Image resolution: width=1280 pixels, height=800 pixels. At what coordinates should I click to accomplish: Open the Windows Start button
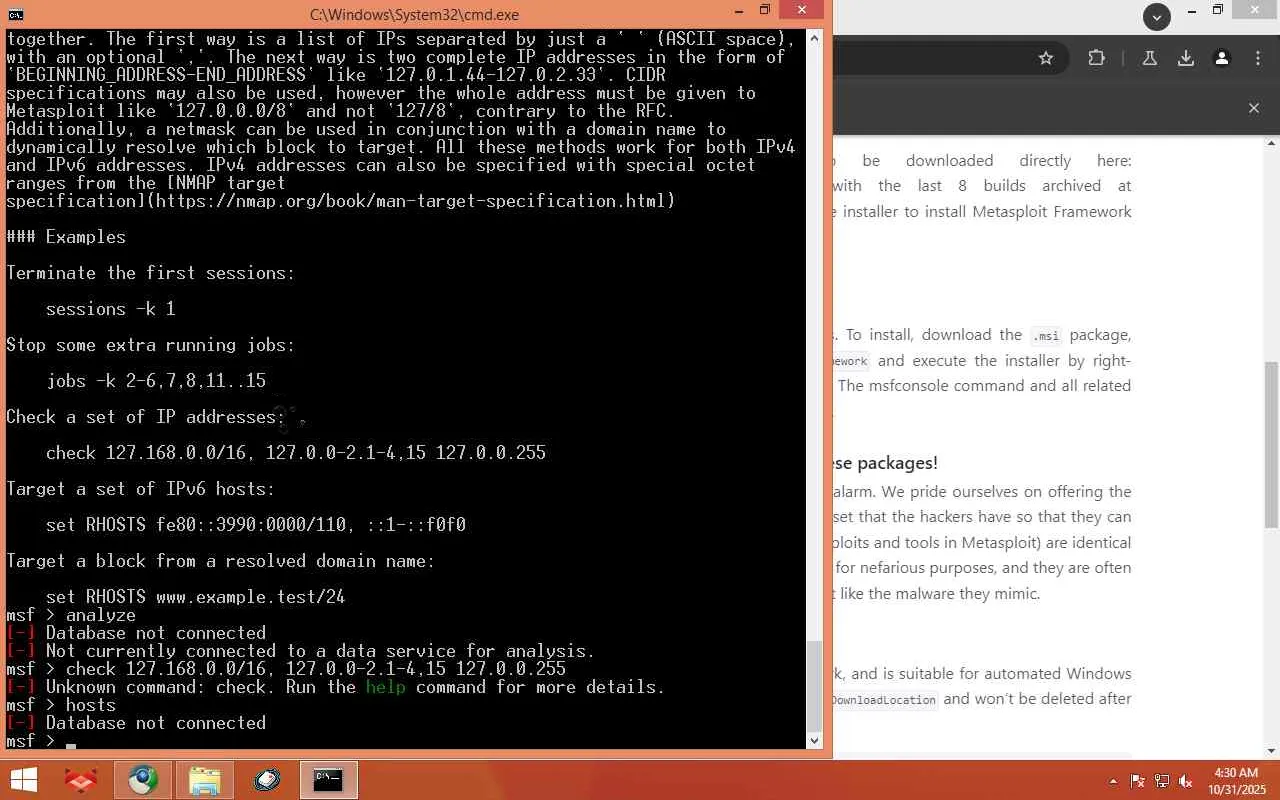[23, 780]
